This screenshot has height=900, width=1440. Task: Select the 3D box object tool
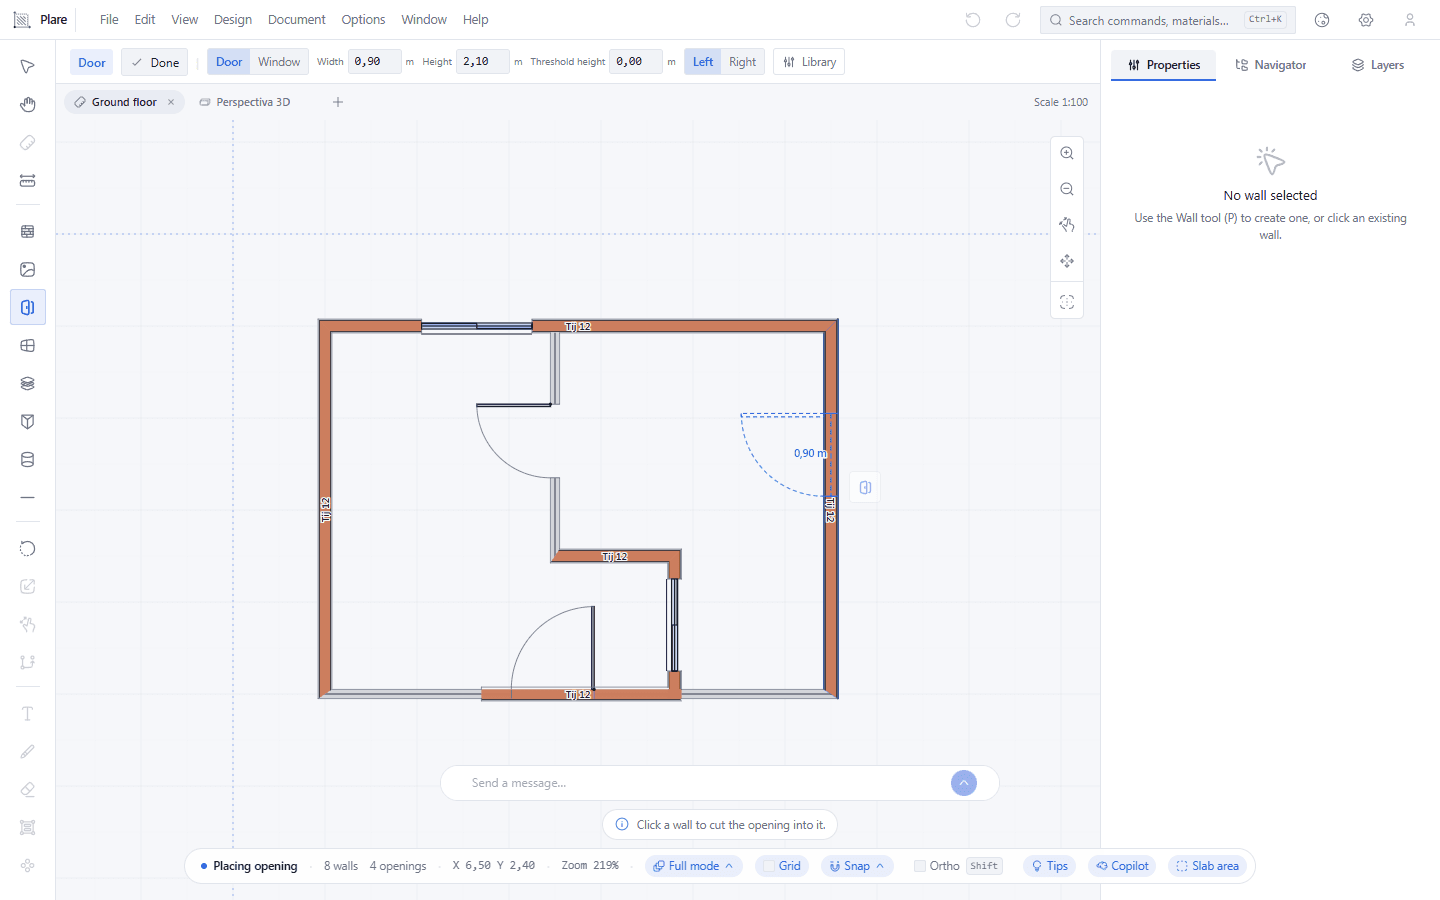click(x=28, y=421)
